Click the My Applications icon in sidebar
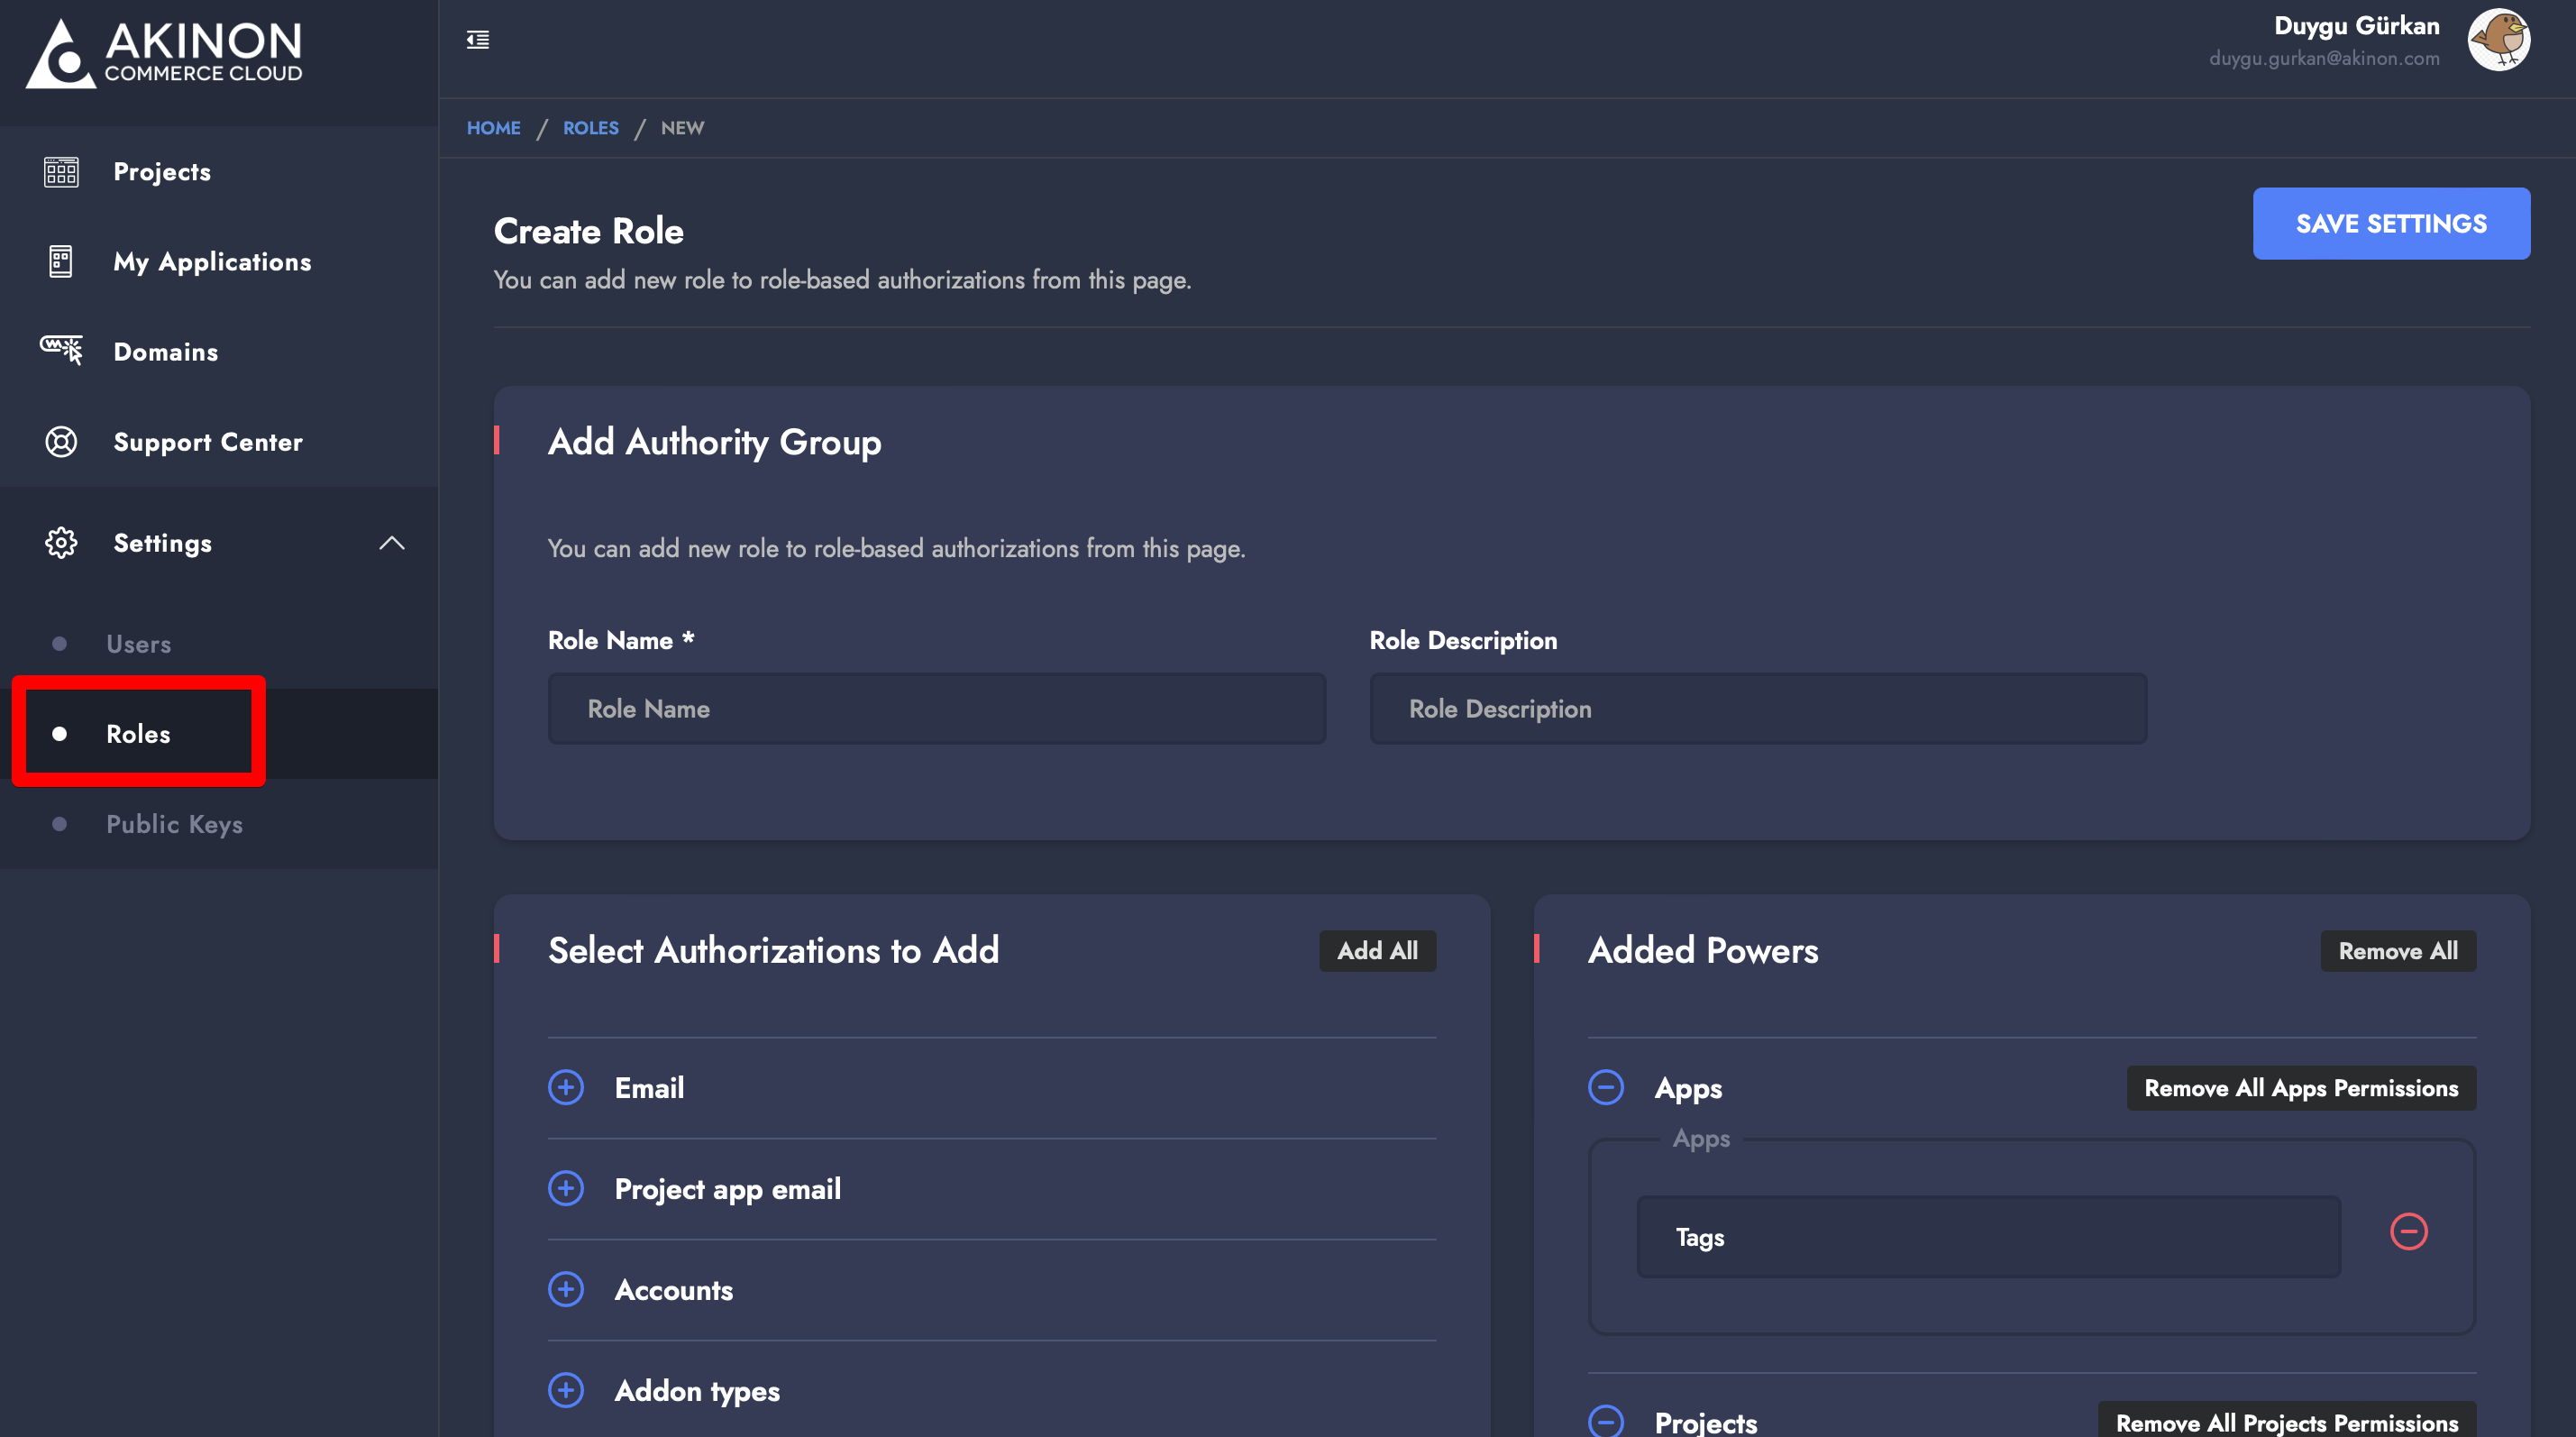2576x1437 pixels. pyautogui.click(x=61, y=262)
